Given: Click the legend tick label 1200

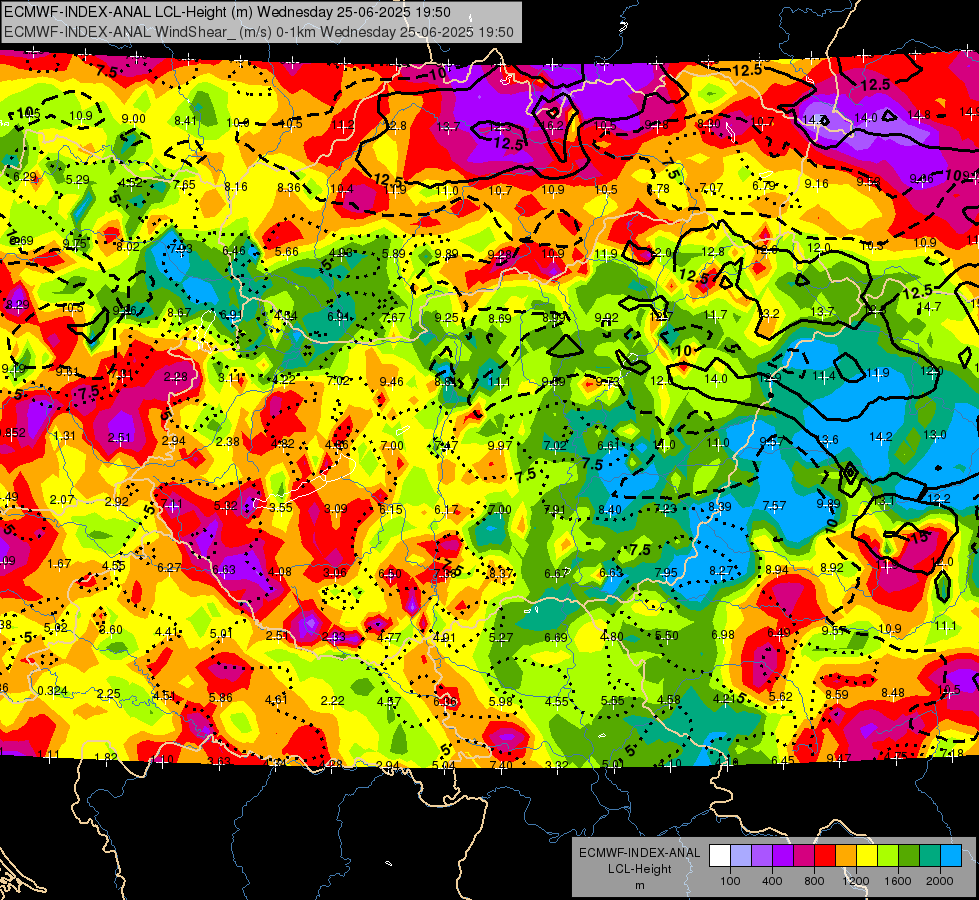Looking at the screenshot, I should click(856, 881).
